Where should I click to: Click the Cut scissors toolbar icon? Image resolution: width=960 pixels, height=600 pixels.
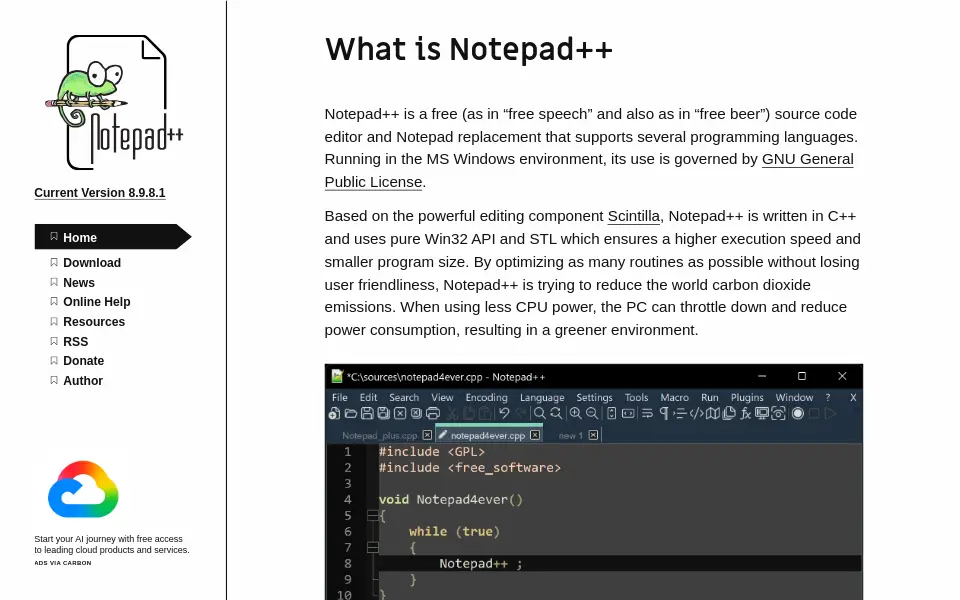(x=452, y=413)
